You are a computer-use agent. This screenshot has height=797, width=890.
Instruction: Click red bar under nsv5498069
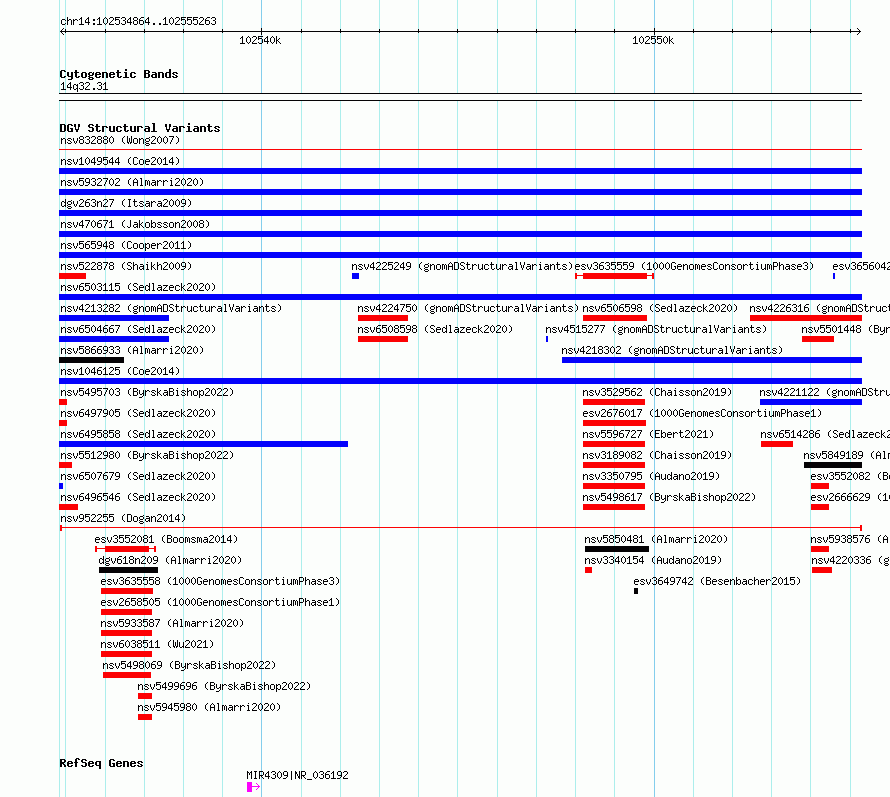click(x=127, y=675)
